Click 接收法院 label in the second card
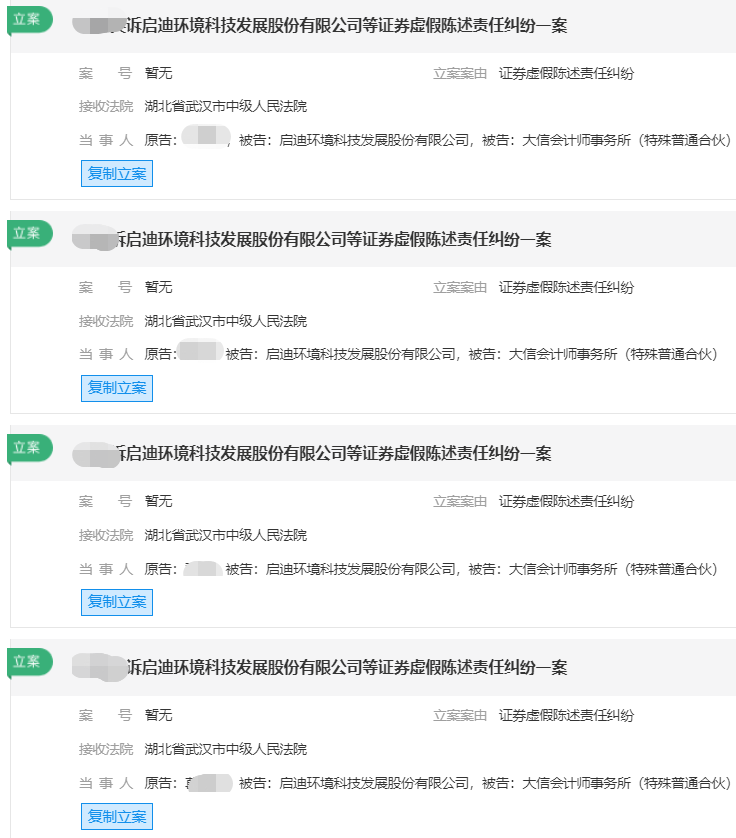The width and height of the screenshot is (736, 838). (x=106, y=321)
